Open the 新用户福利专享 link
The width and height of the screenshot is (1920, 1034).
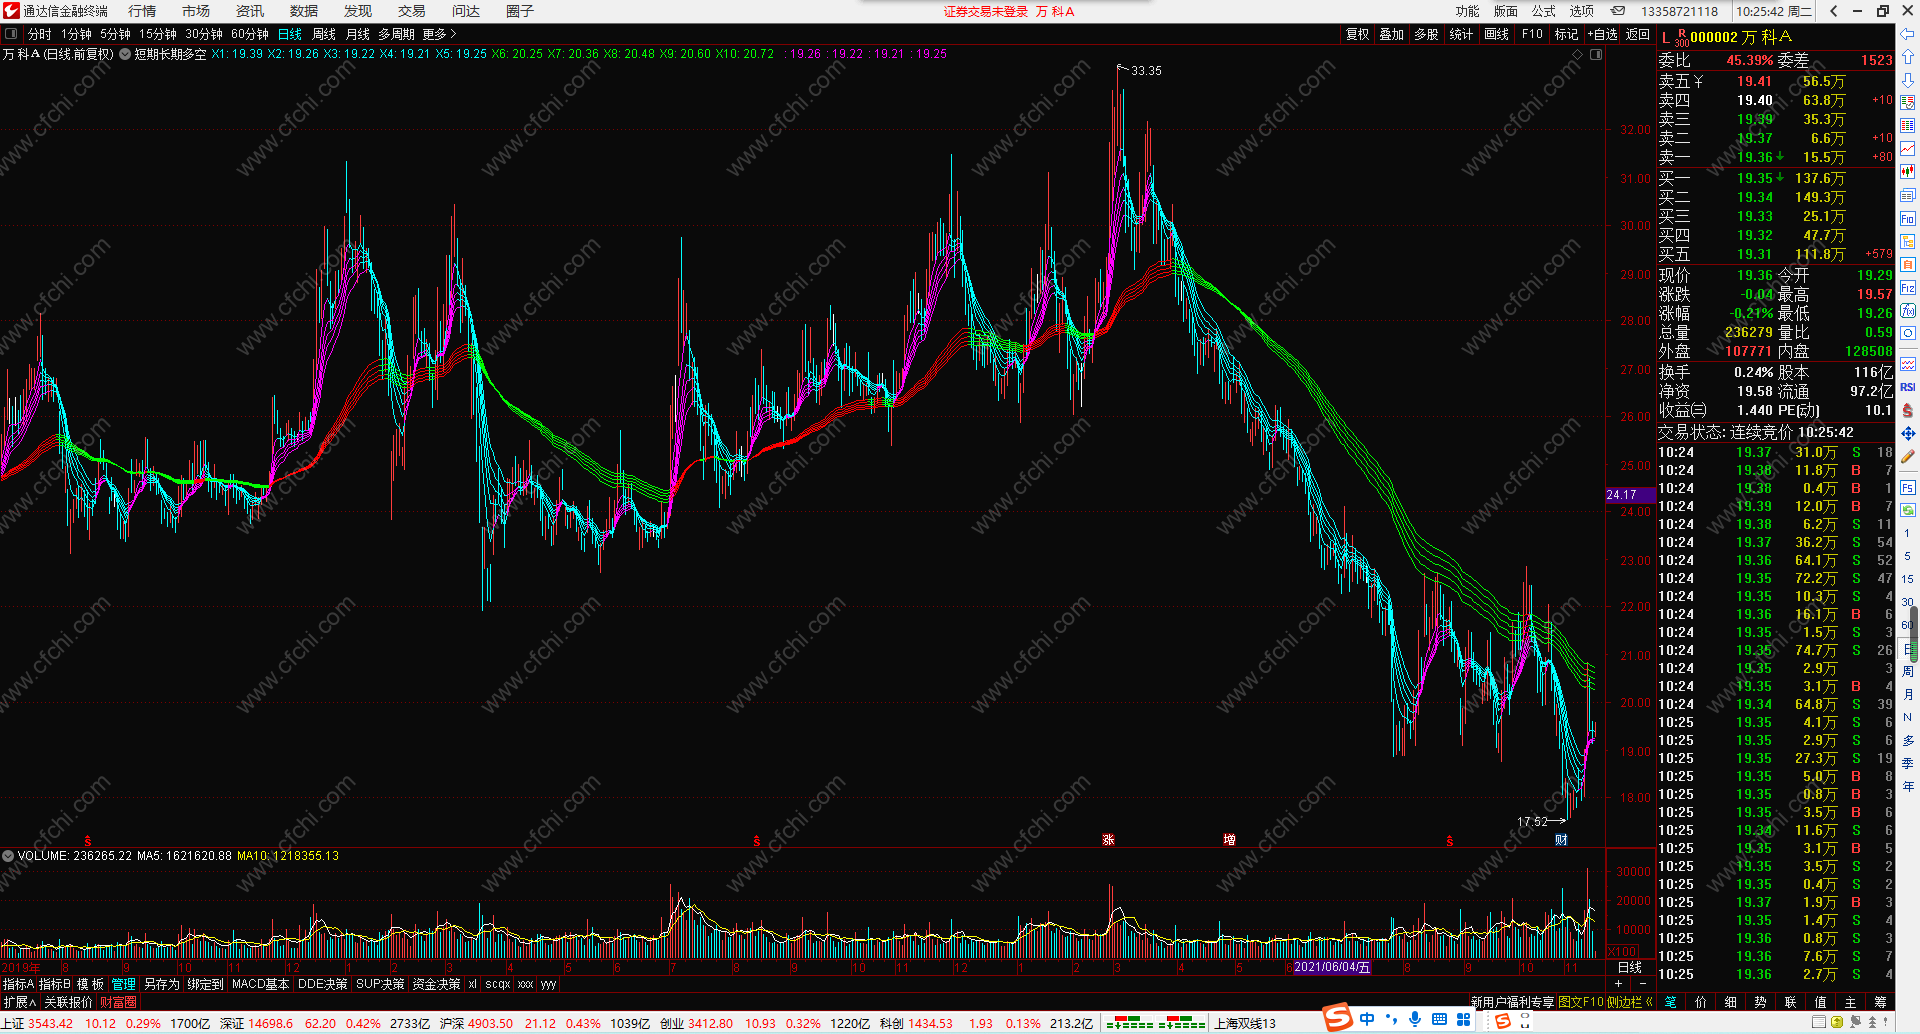[1511, 1002]
